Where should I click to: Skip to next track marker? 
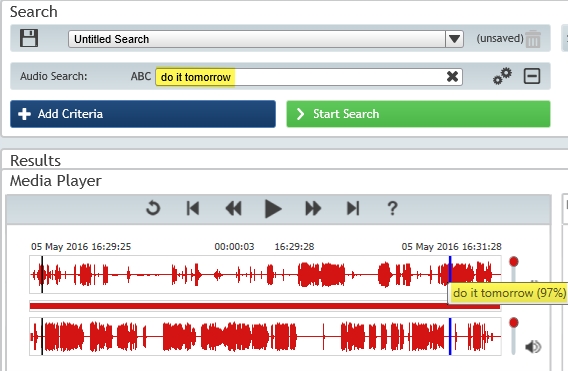(353, 208)
